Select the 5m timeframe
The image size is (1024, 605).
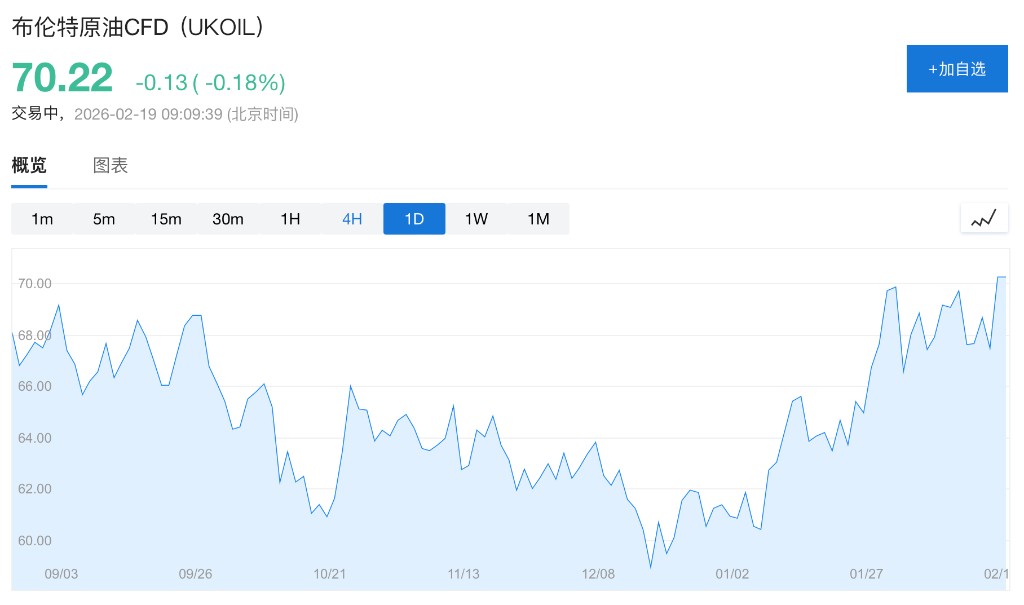(104, 219)
